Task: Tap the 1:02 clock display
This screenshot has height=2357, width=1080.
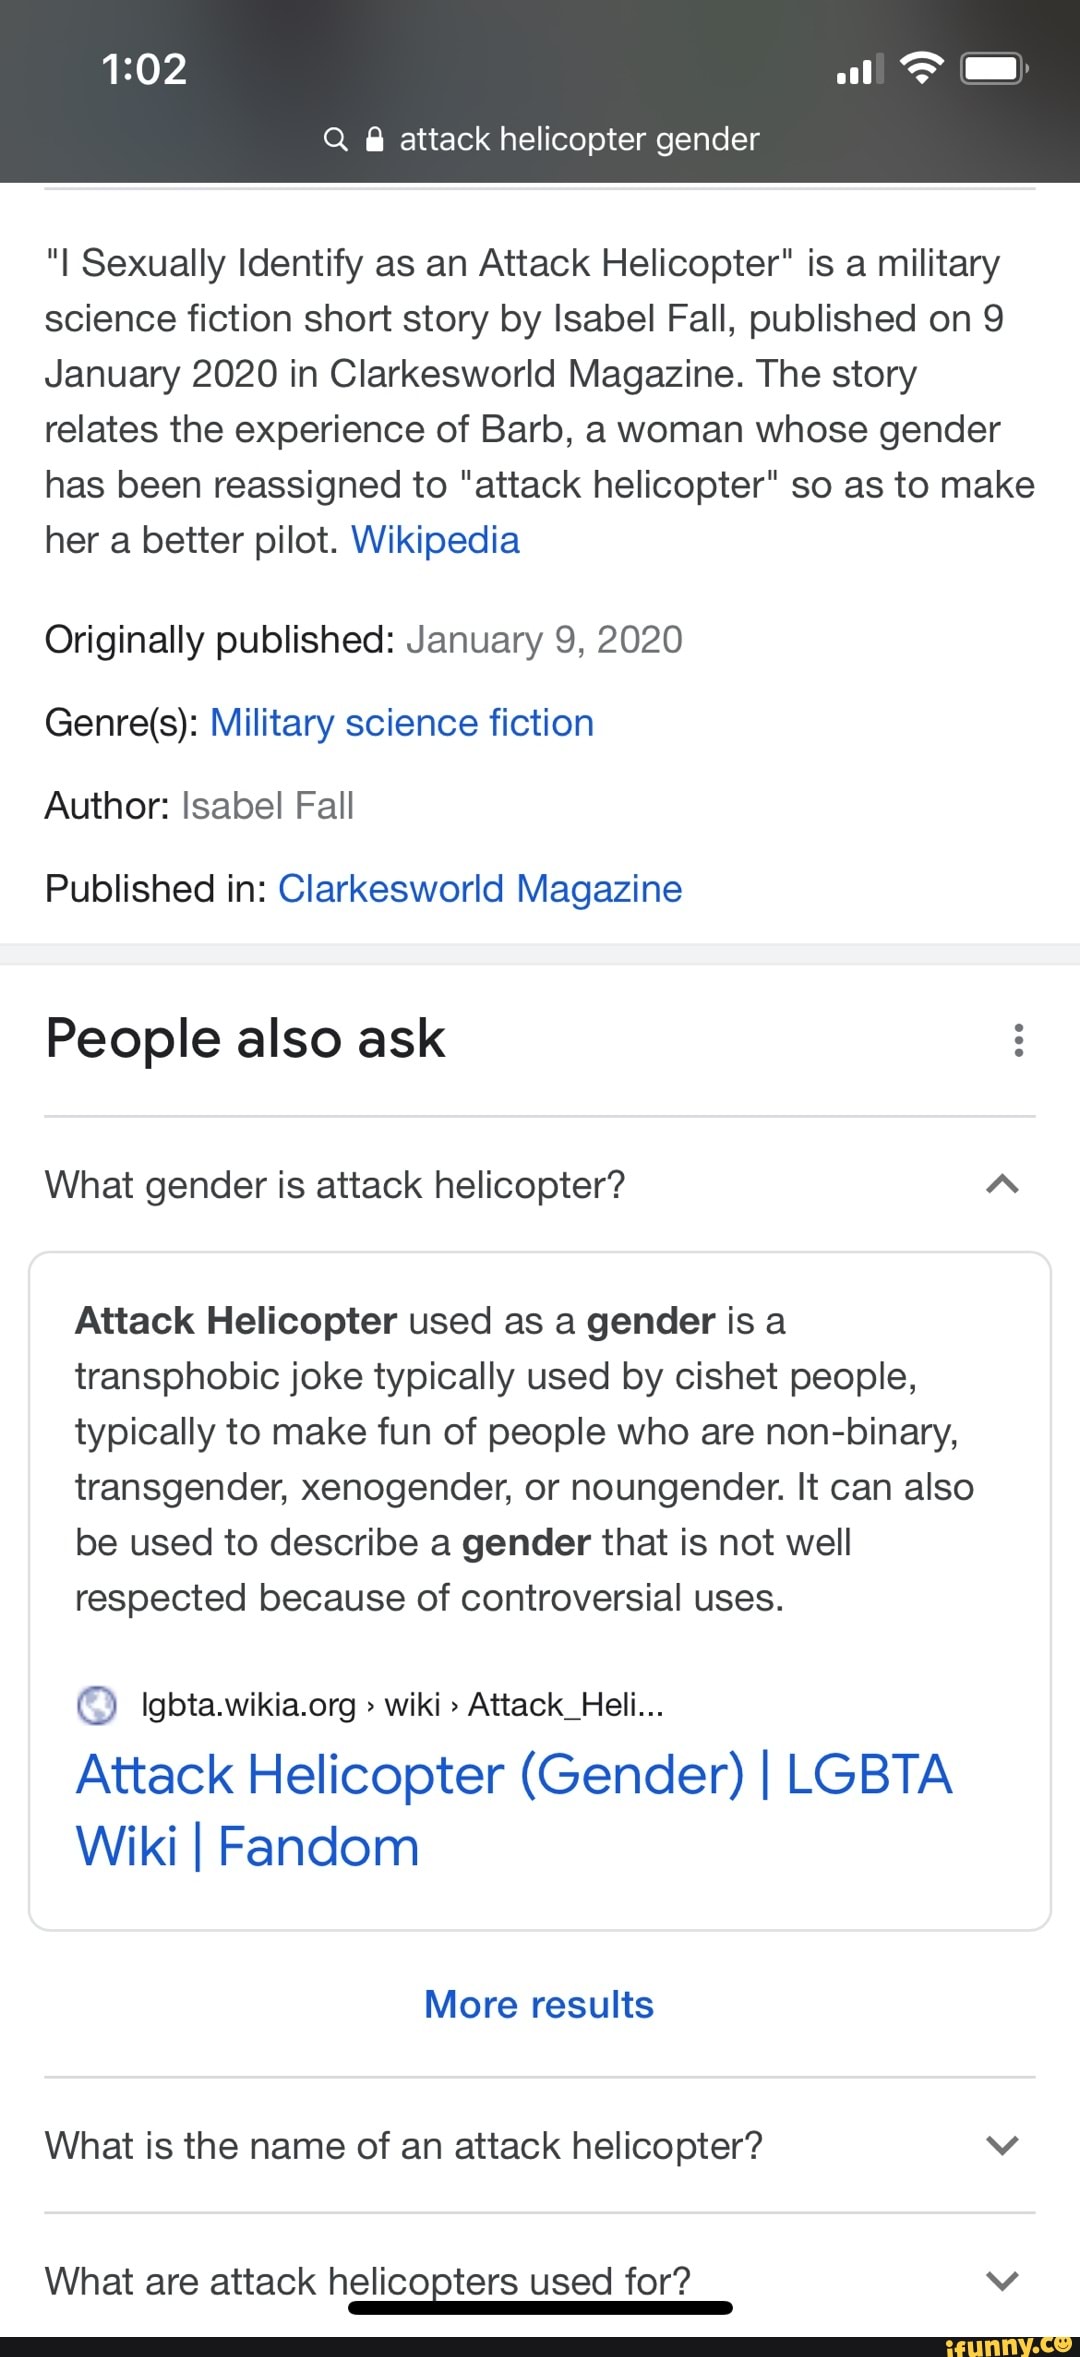Action: click(146, 68)
